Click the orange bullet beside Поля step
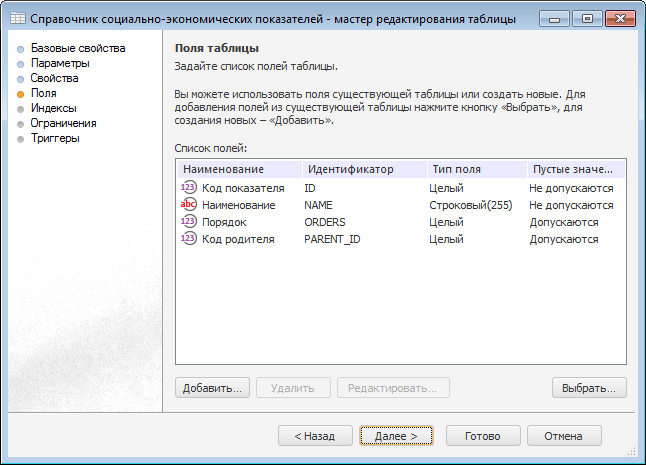The image size is (646, 465). 20,93
